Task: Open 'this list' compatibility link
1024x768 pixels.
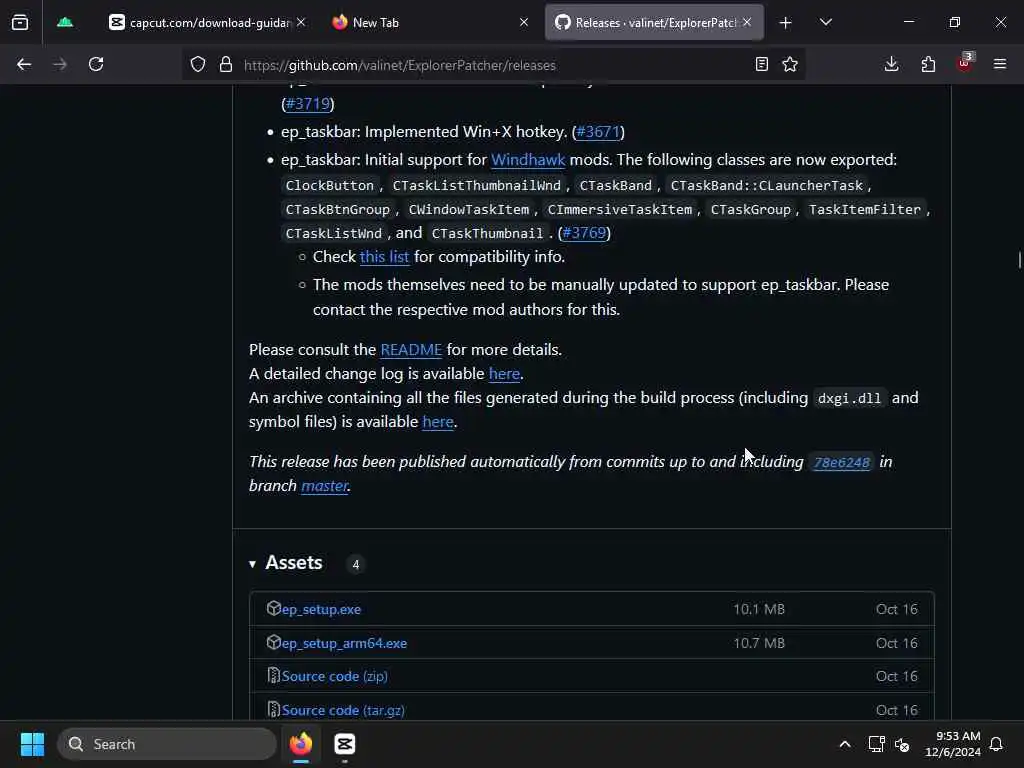Action: 384,257
